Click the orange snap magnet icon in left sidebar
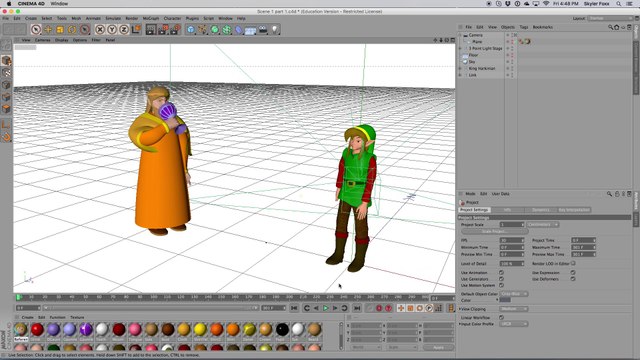The image size is (640, 360). click(x=6, y=137)
